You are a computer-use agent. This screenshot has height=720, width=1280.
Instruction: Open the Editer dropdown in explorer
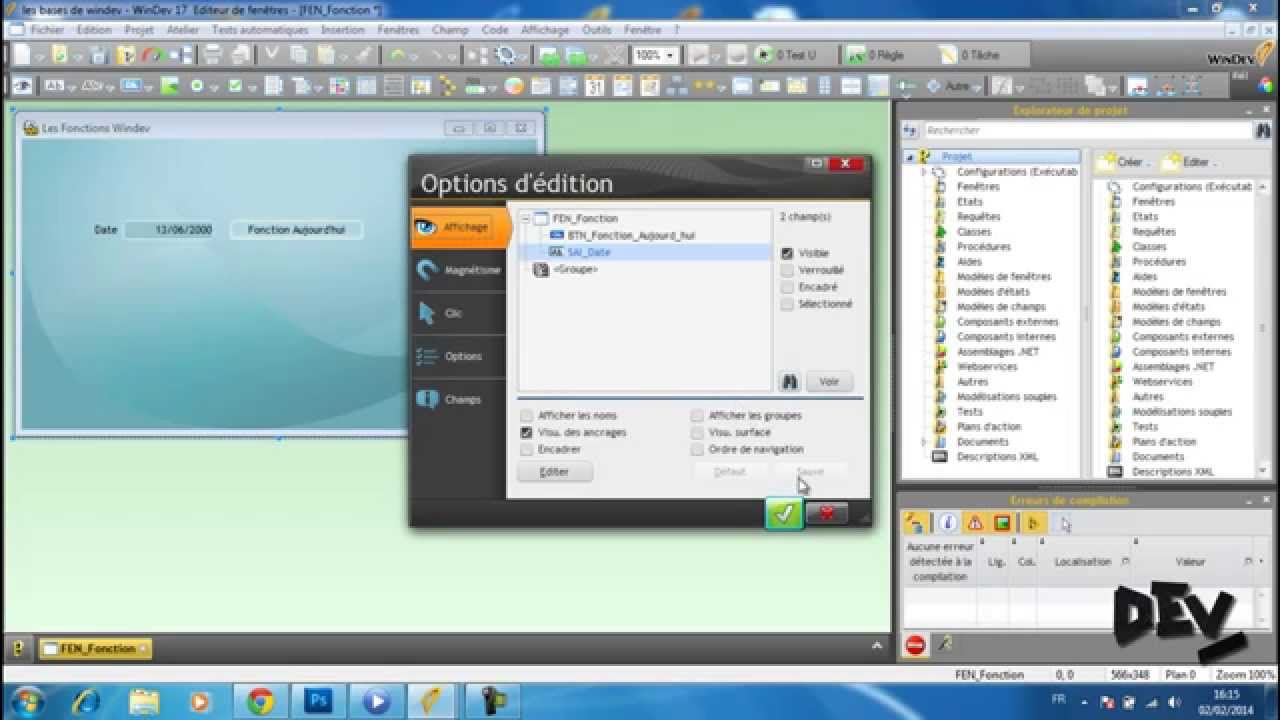pos(1190,161)
